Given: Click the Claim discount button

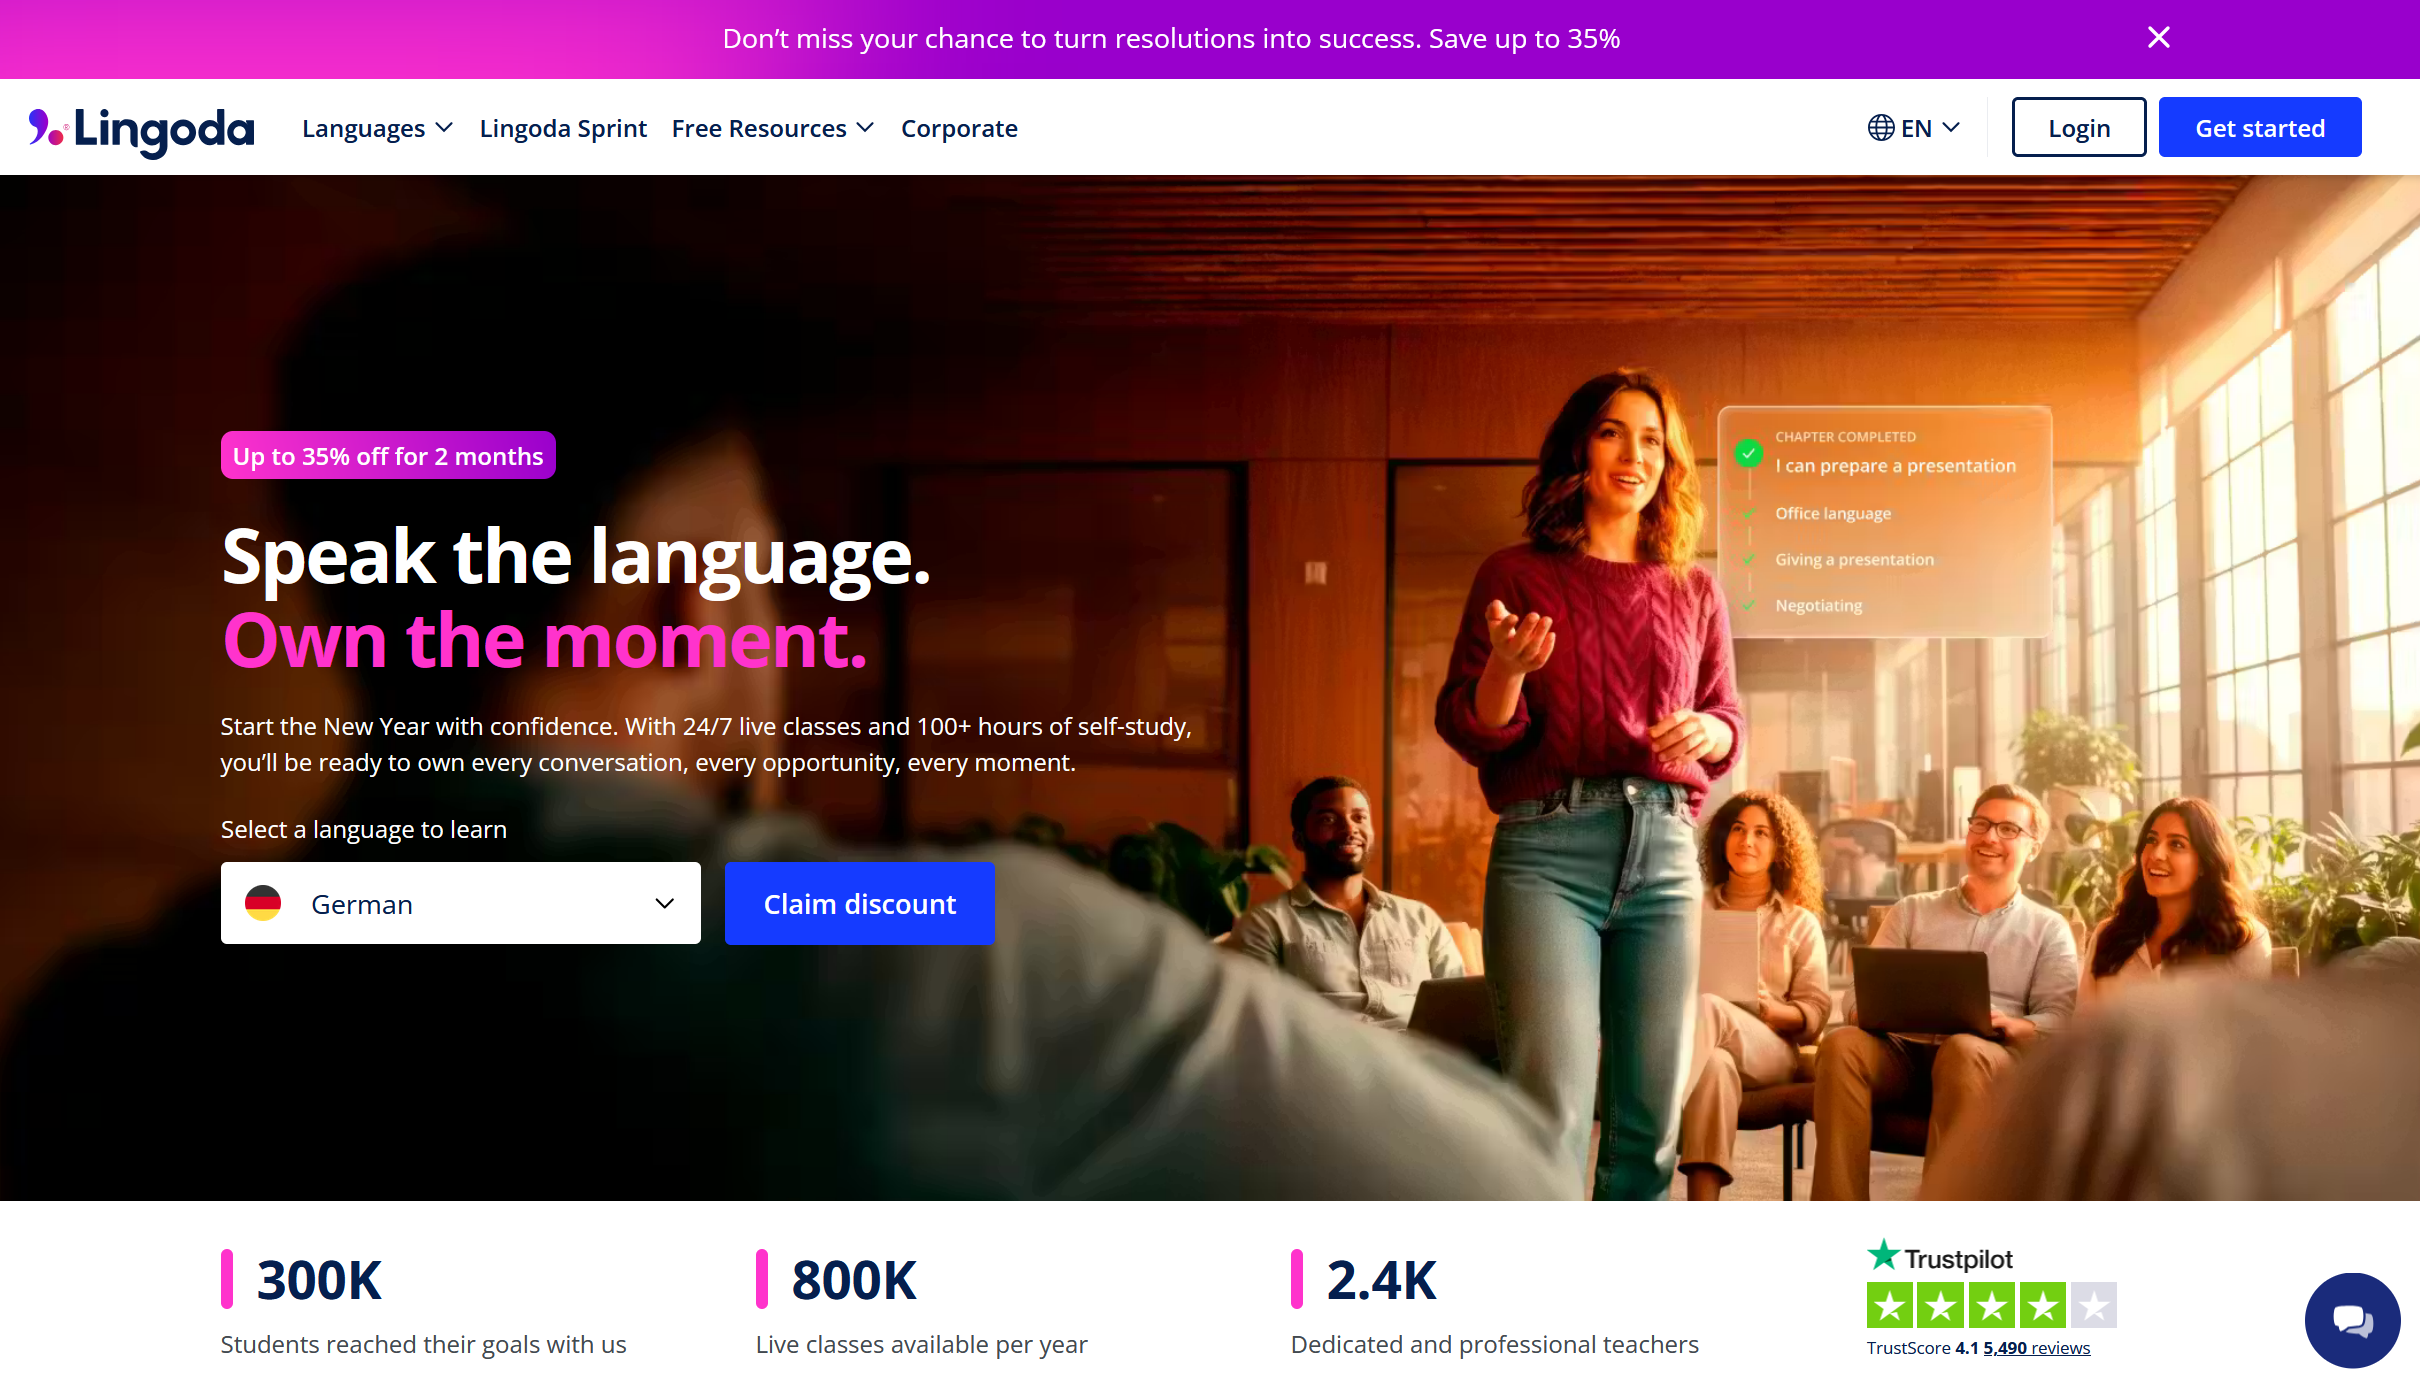Looking at the screenshot, I should pos(860,903).
